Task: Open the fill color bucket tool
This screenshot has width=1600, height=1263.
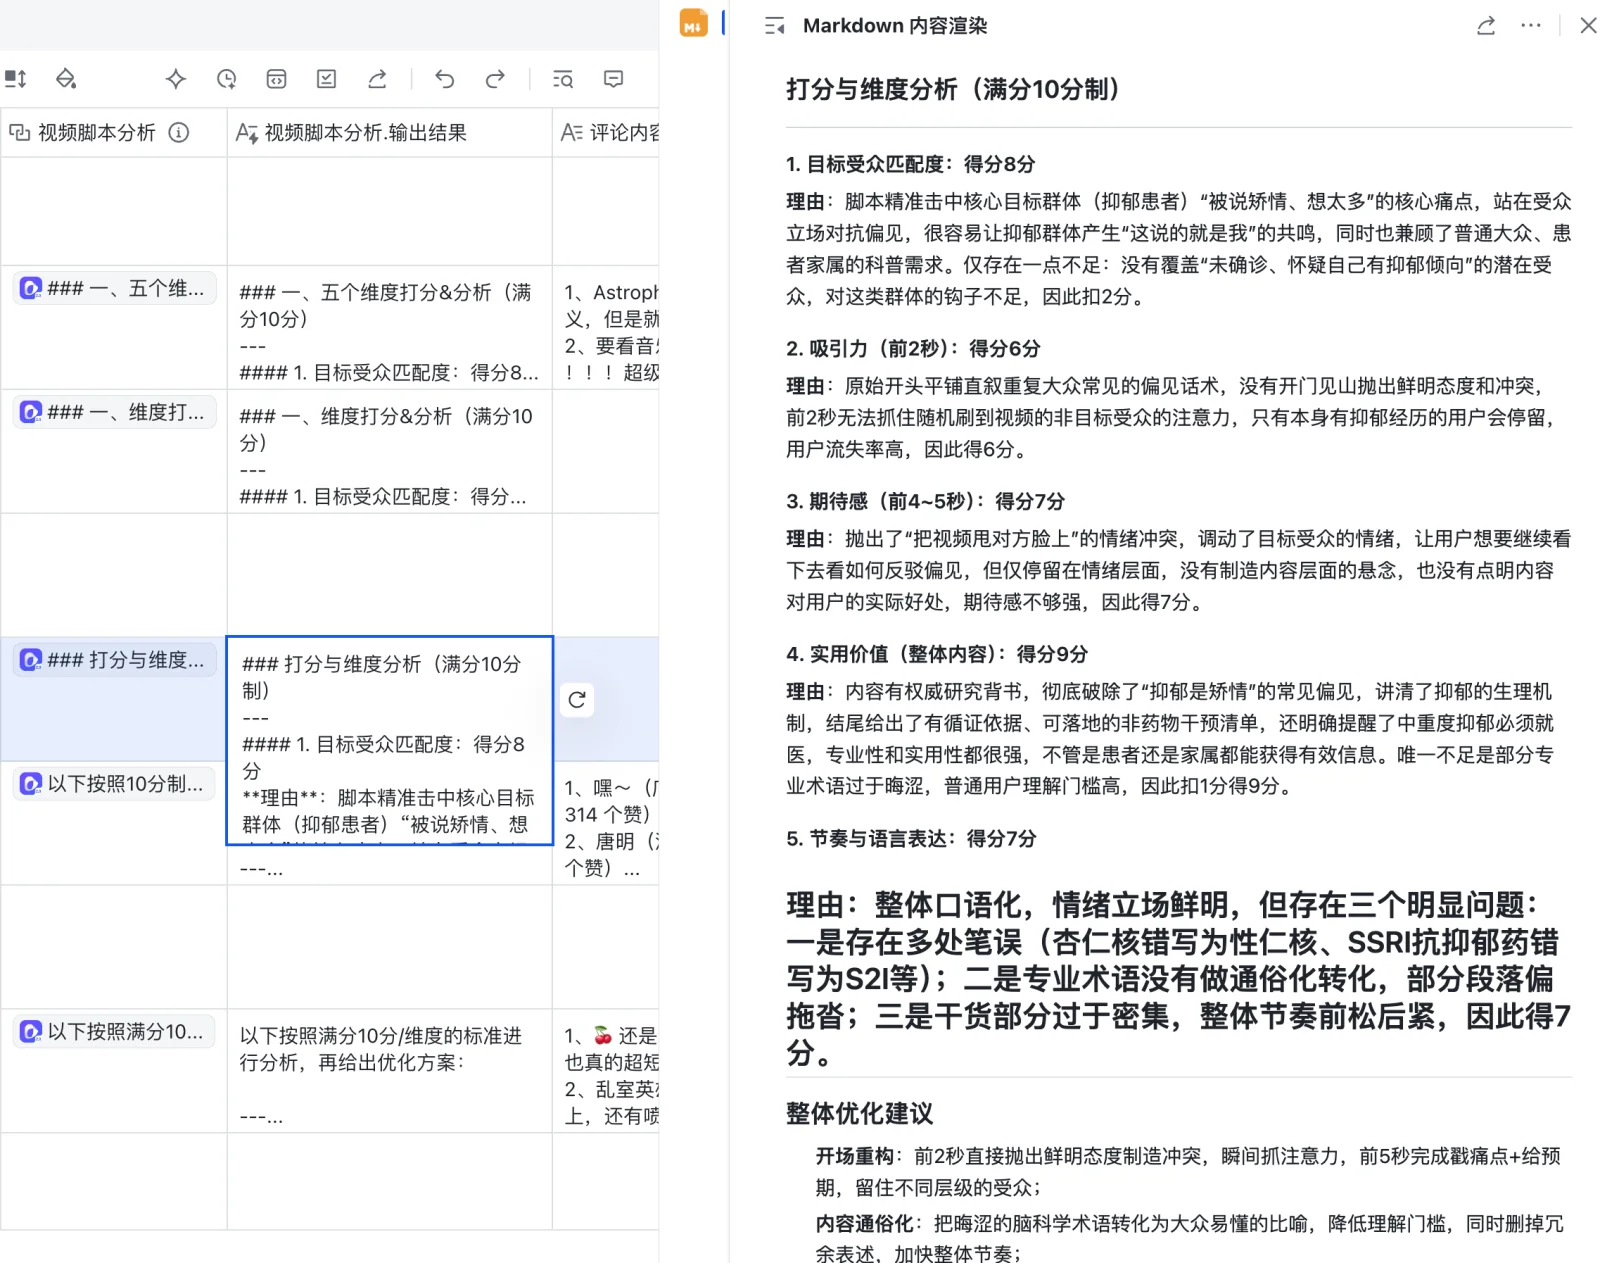Action: point(66,79)
